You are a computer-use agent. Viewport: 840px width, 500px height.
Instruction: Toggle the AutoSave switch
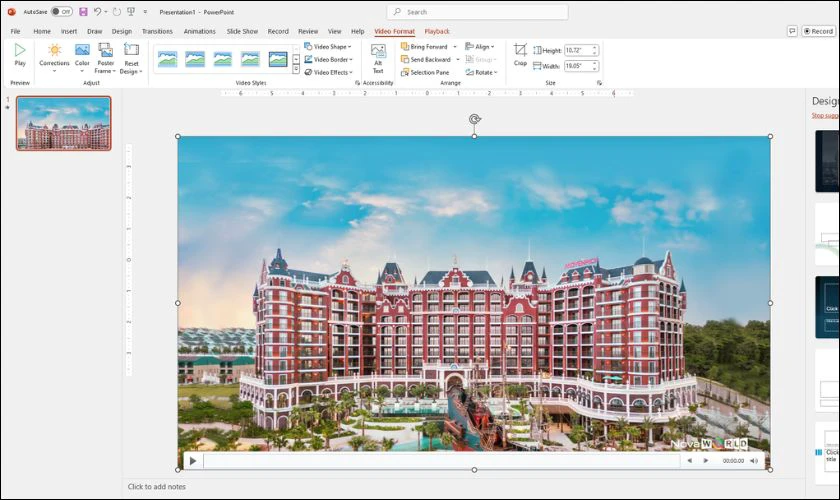[62, 12]
